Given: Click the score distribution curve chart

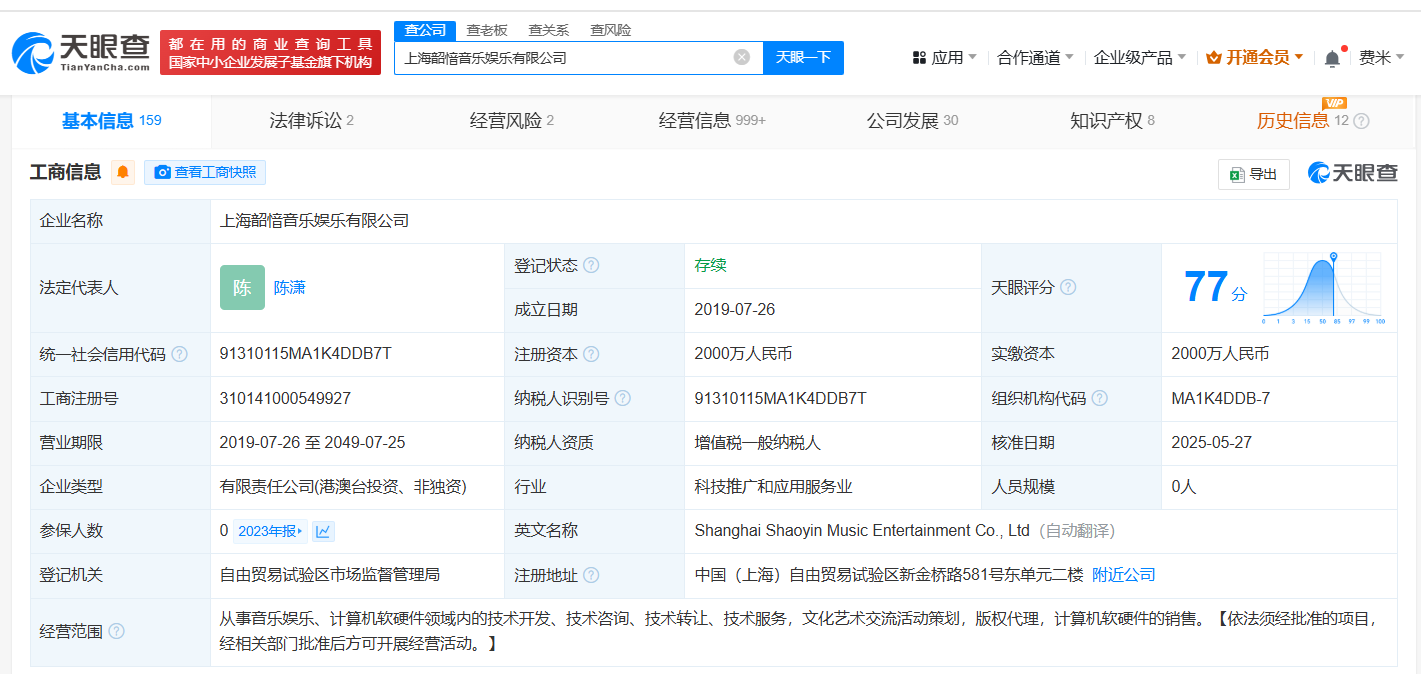Looking at the screenshot, I should tap(1322, 288).
